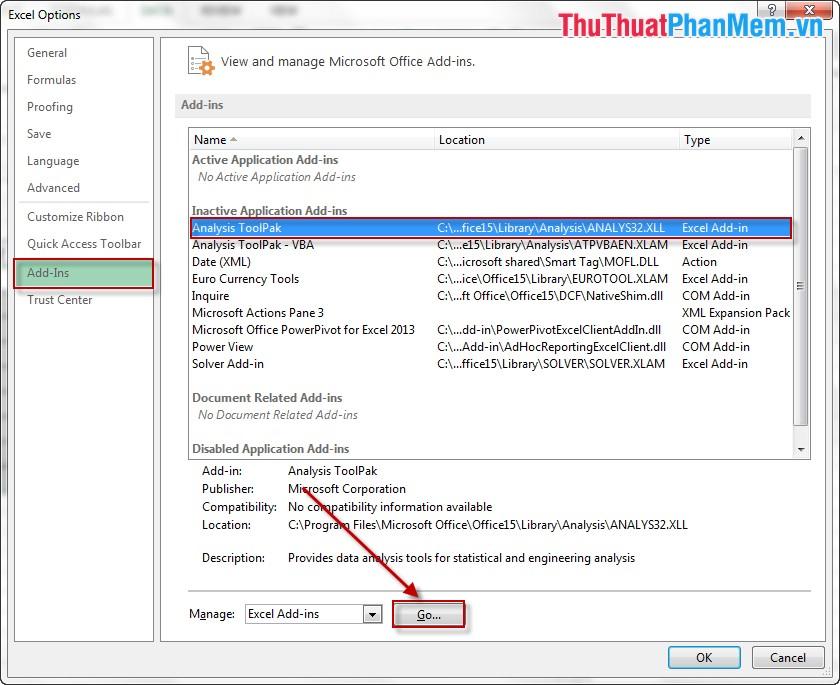Select the Power View add-in
840x685 pixels.
pos(491,347)
